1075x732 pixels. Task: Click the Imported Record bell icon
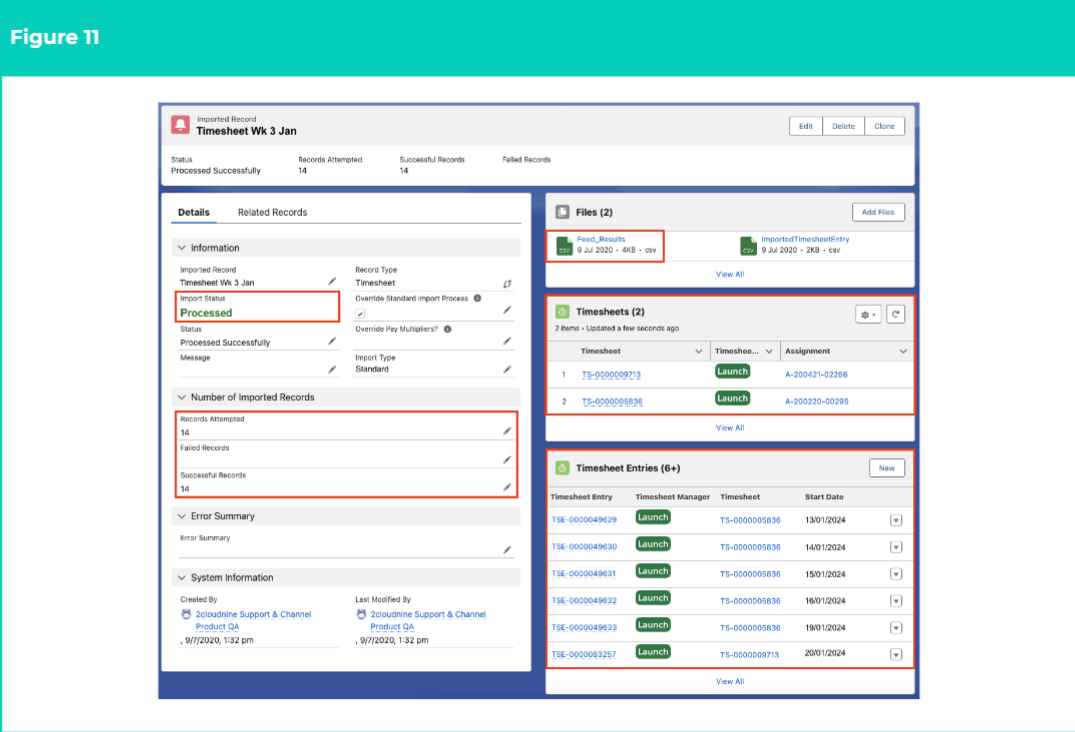coord(180,125)
